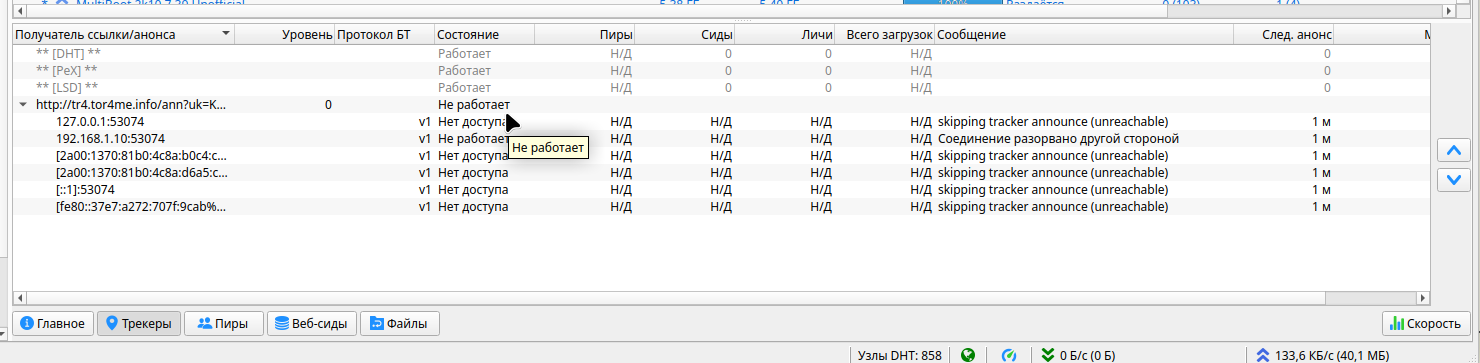The height and width of the screenshot is (363, 1480).
Task: Select the ** [DHT] ** row
Action: (x=721, y=53)
